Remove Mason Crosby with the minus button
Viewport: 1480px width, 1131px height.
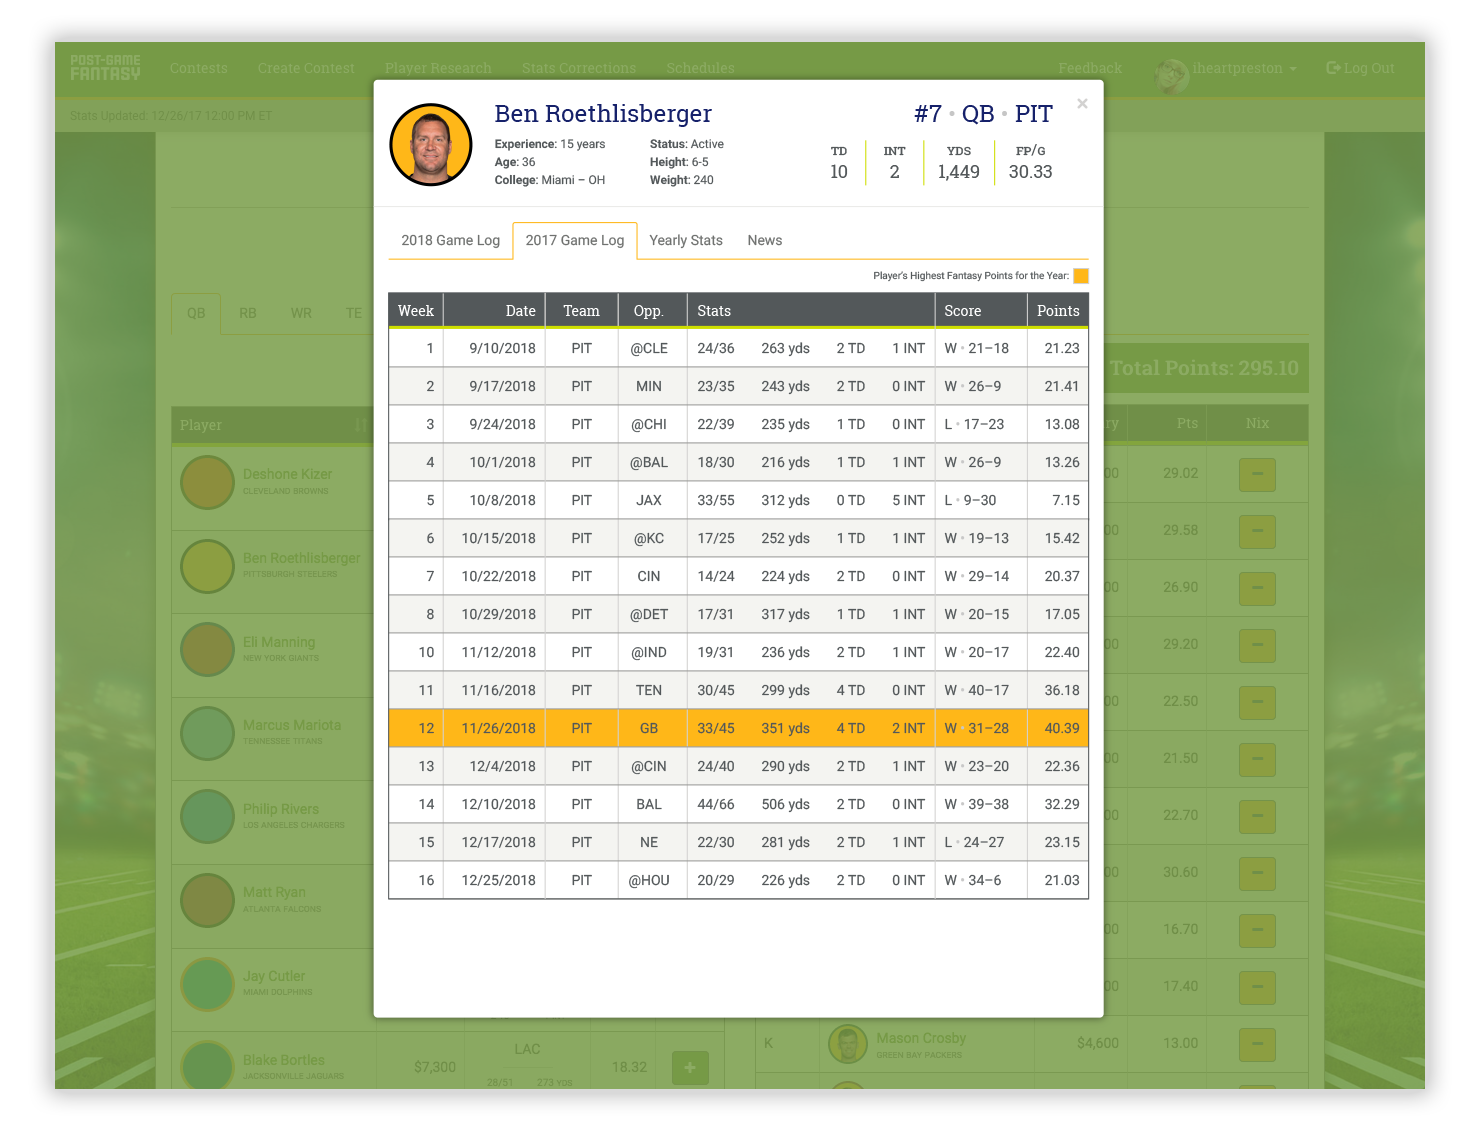(x=1257, y=1044)
